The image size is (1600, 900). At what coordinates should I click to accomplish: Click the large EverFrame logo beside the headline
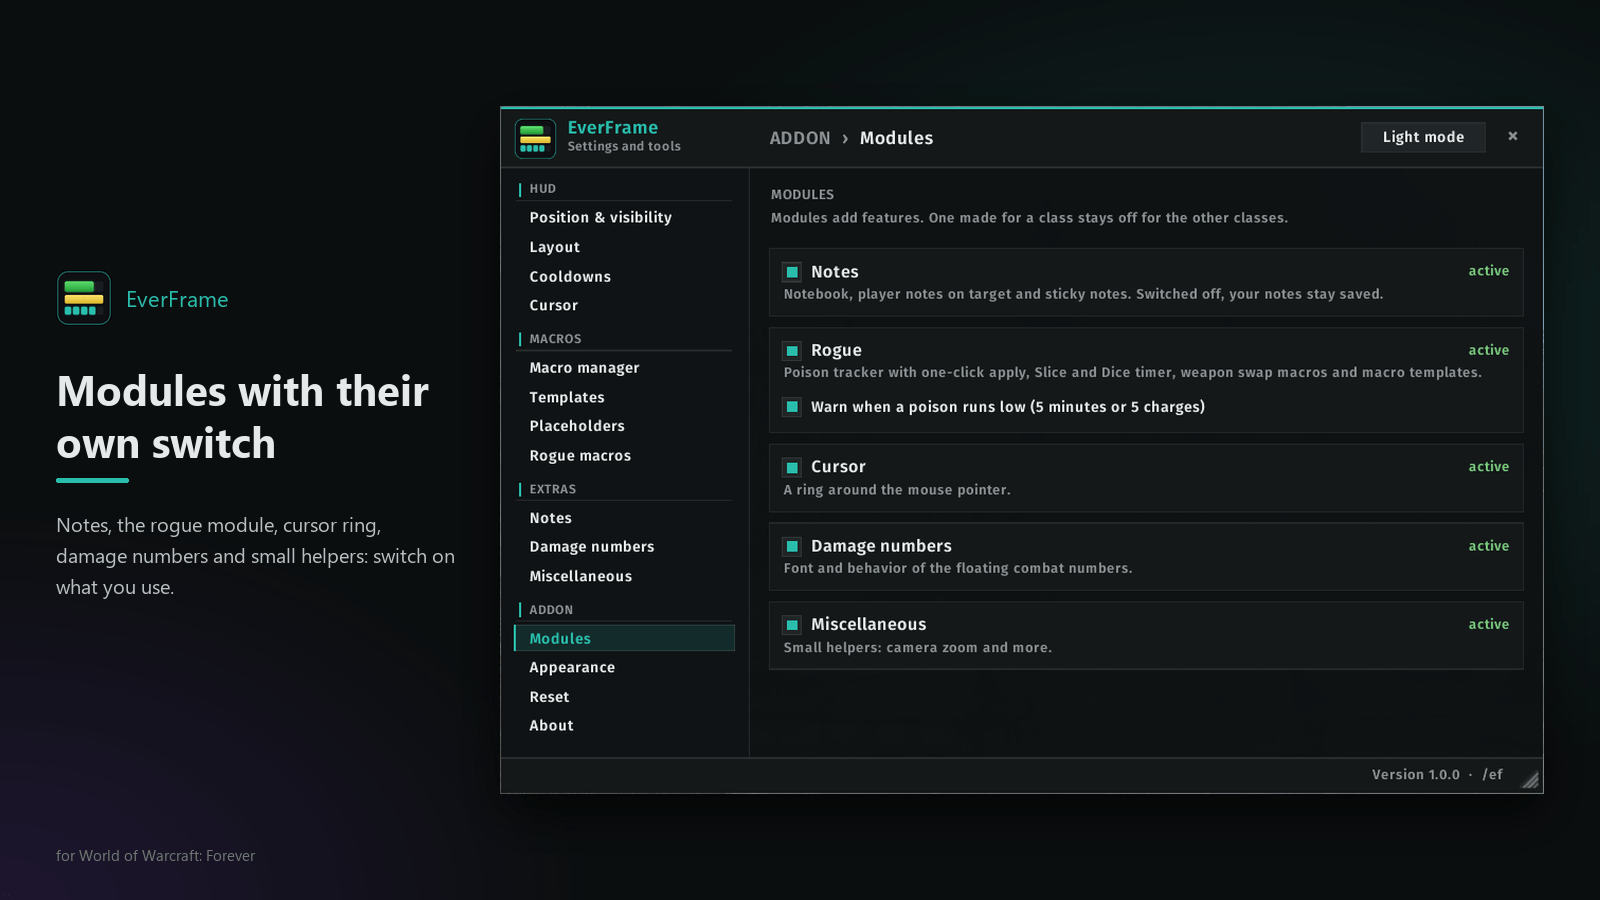point(84,298)
